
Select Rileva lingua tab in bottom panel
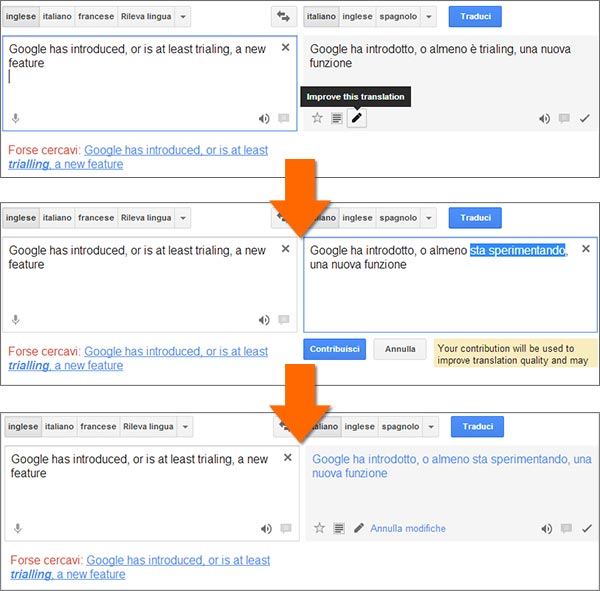point(148,427)
